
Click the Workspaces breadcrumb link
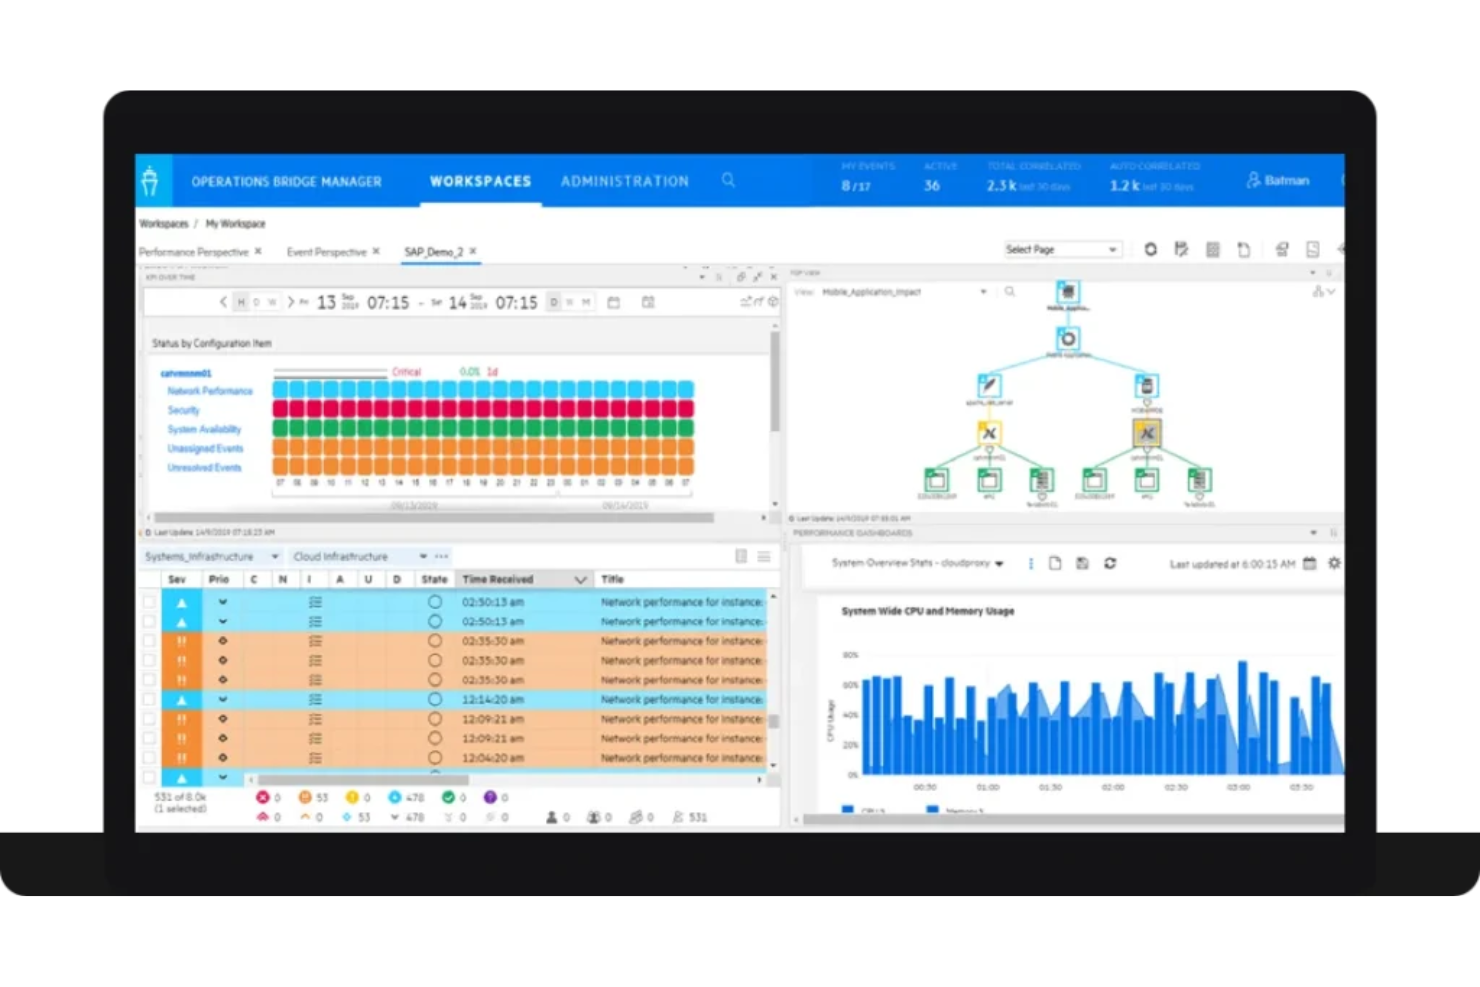pyautogui.click(x=164, y=224)
